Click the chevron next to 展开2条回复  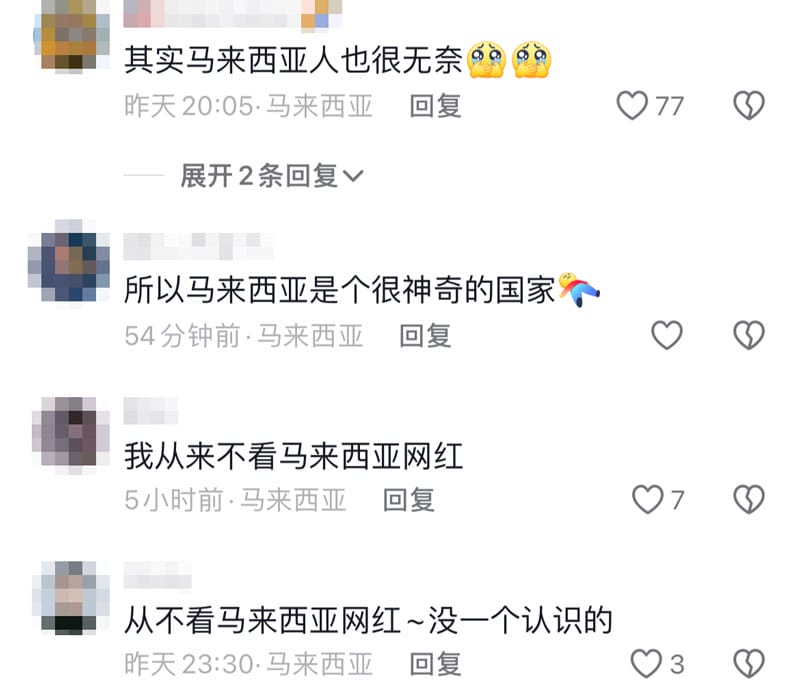[353, 177]
